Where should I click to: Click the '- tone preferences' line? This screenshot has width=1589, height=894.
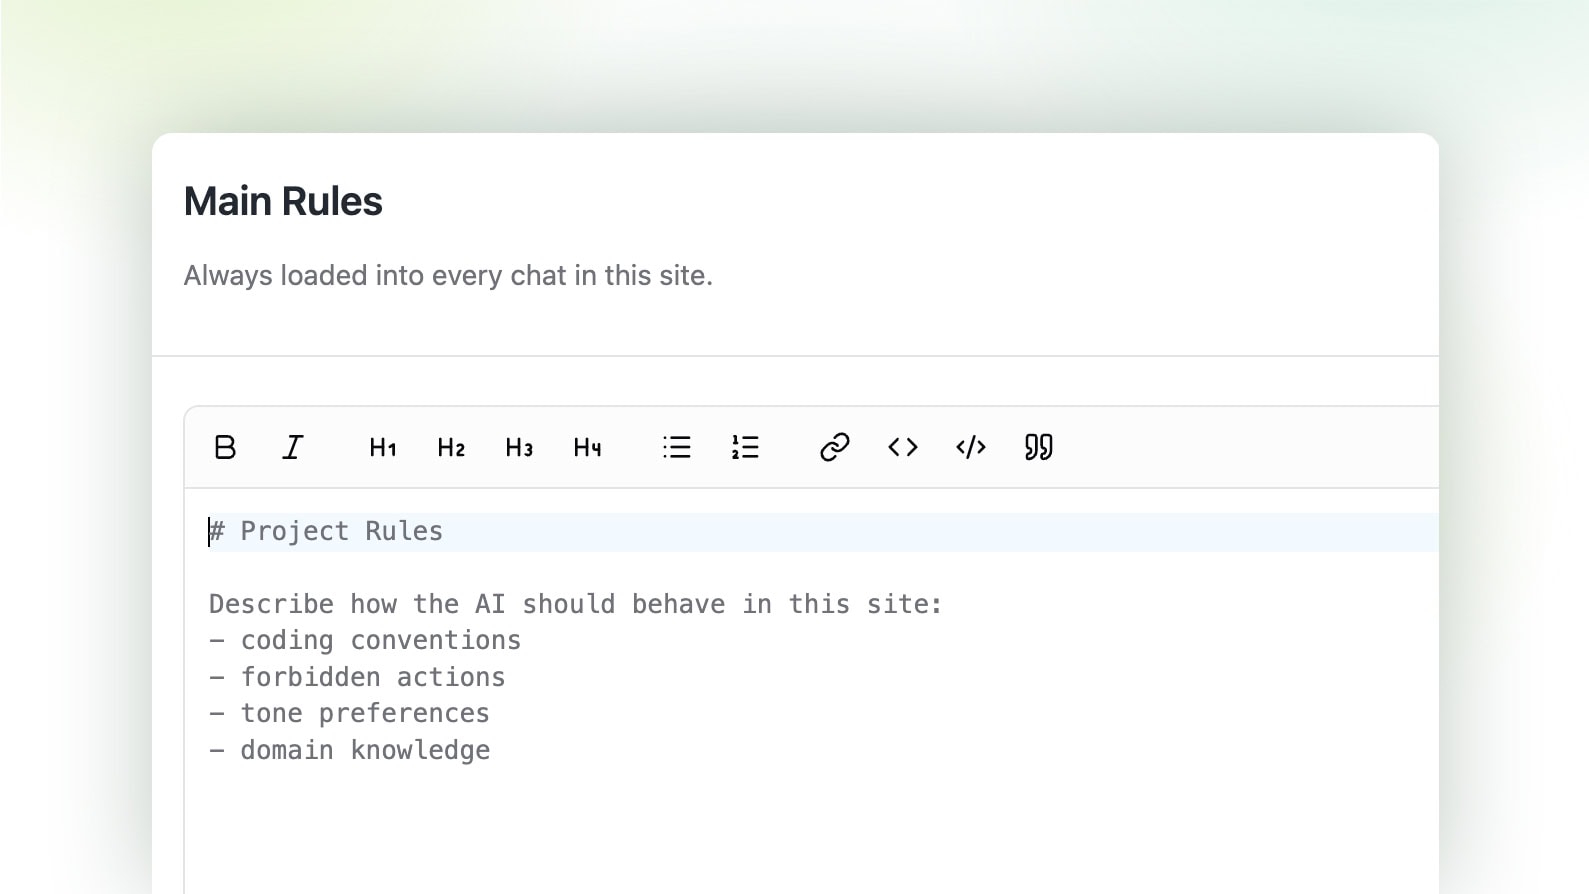(349, 713)
